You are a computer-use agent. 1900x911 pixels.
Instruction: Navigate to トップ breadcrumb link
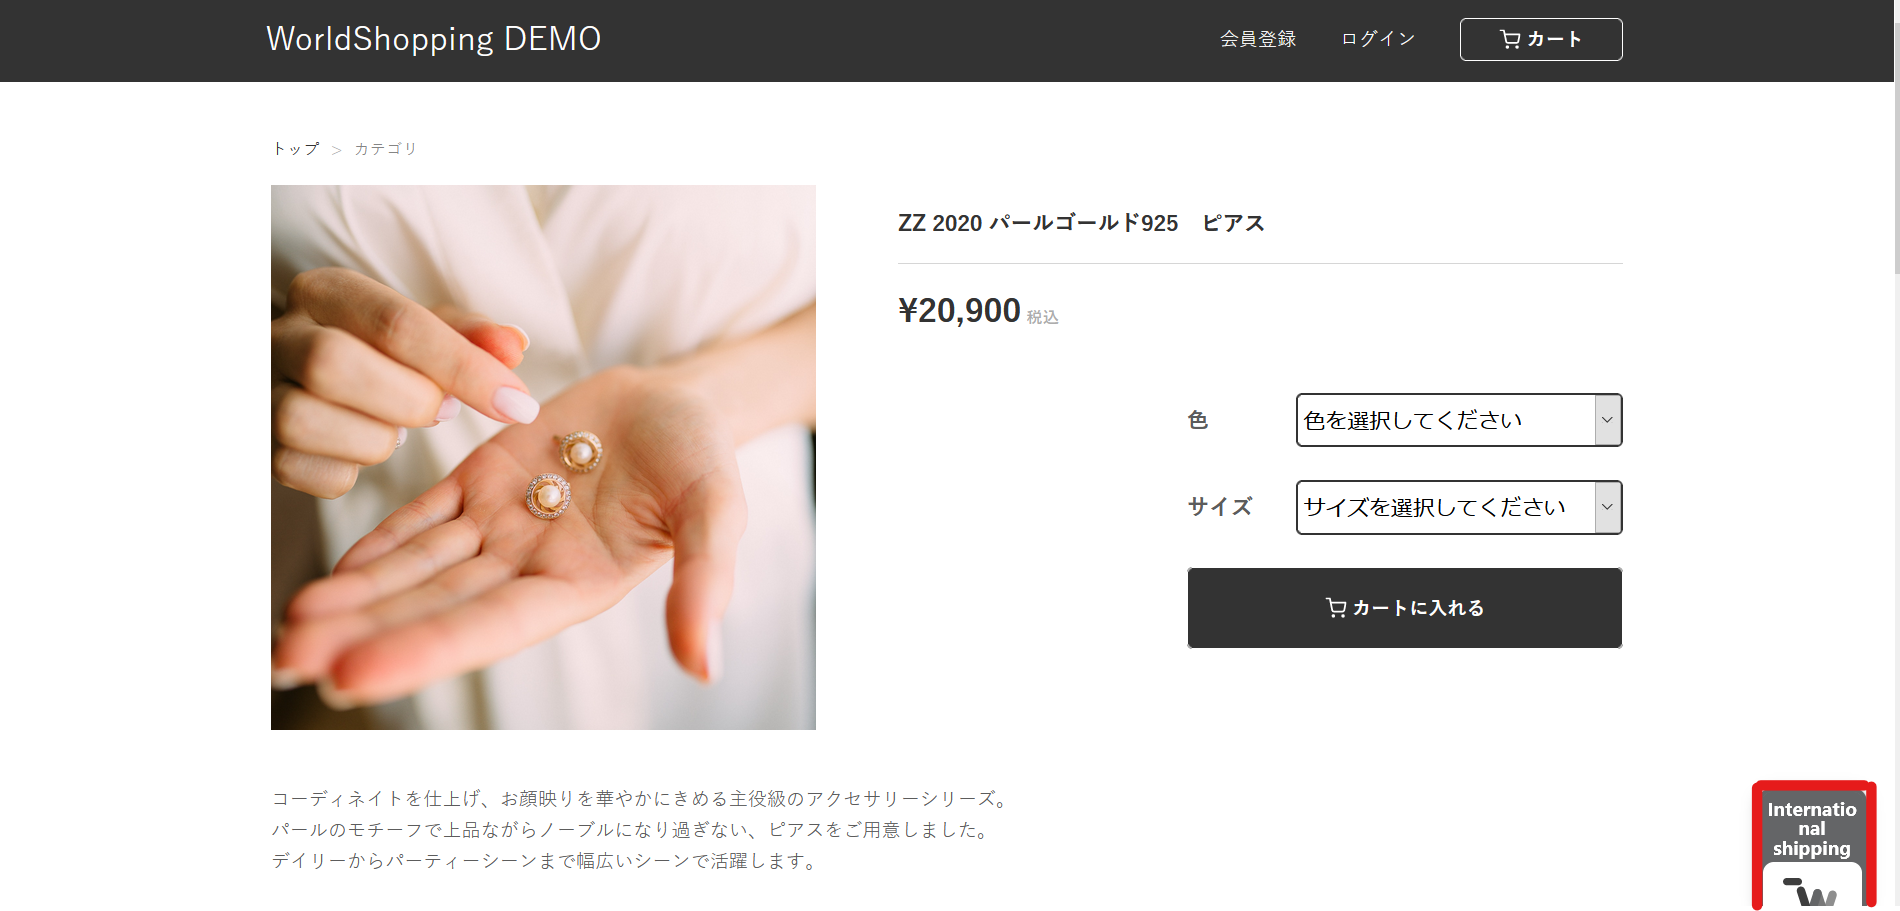pyautogui.click(x=296, y=148)
